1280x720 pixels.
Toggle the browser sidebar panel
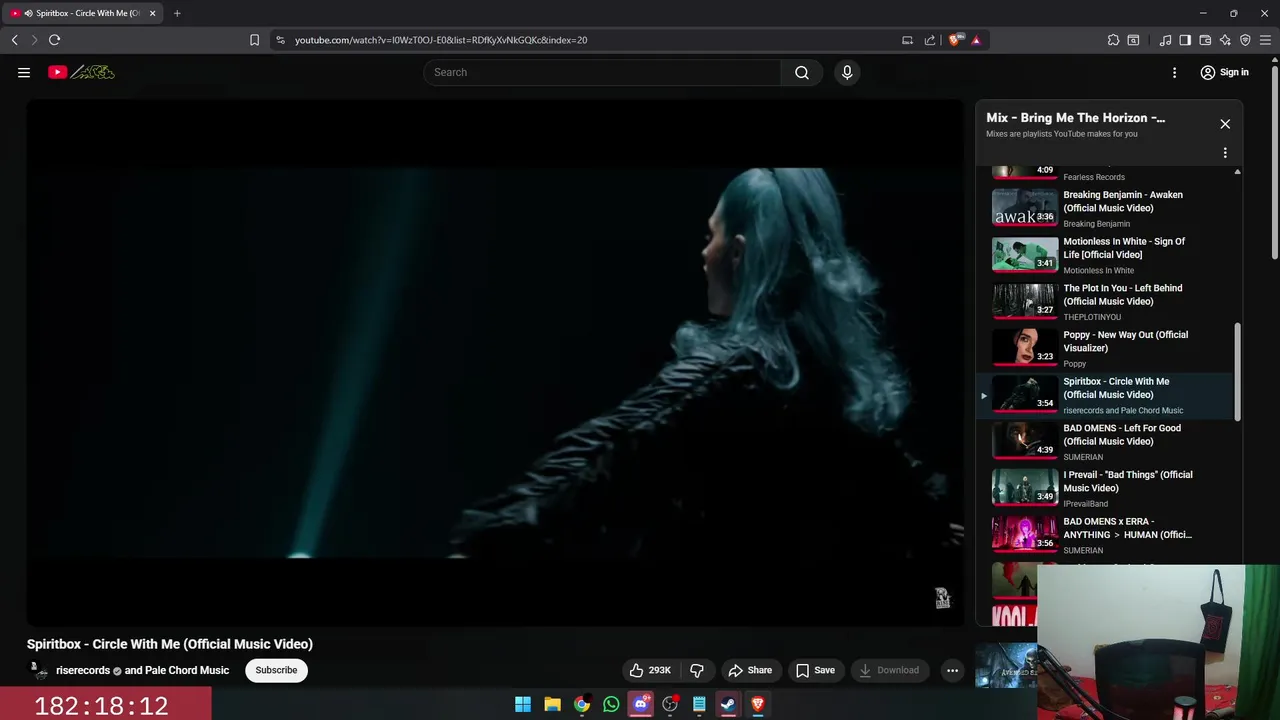point(1185,40)
